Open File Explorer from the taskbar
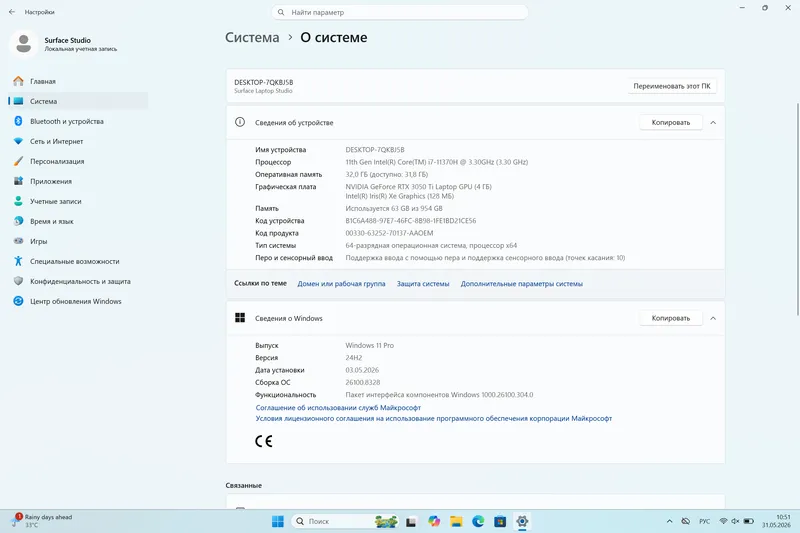 coord(456,521)
